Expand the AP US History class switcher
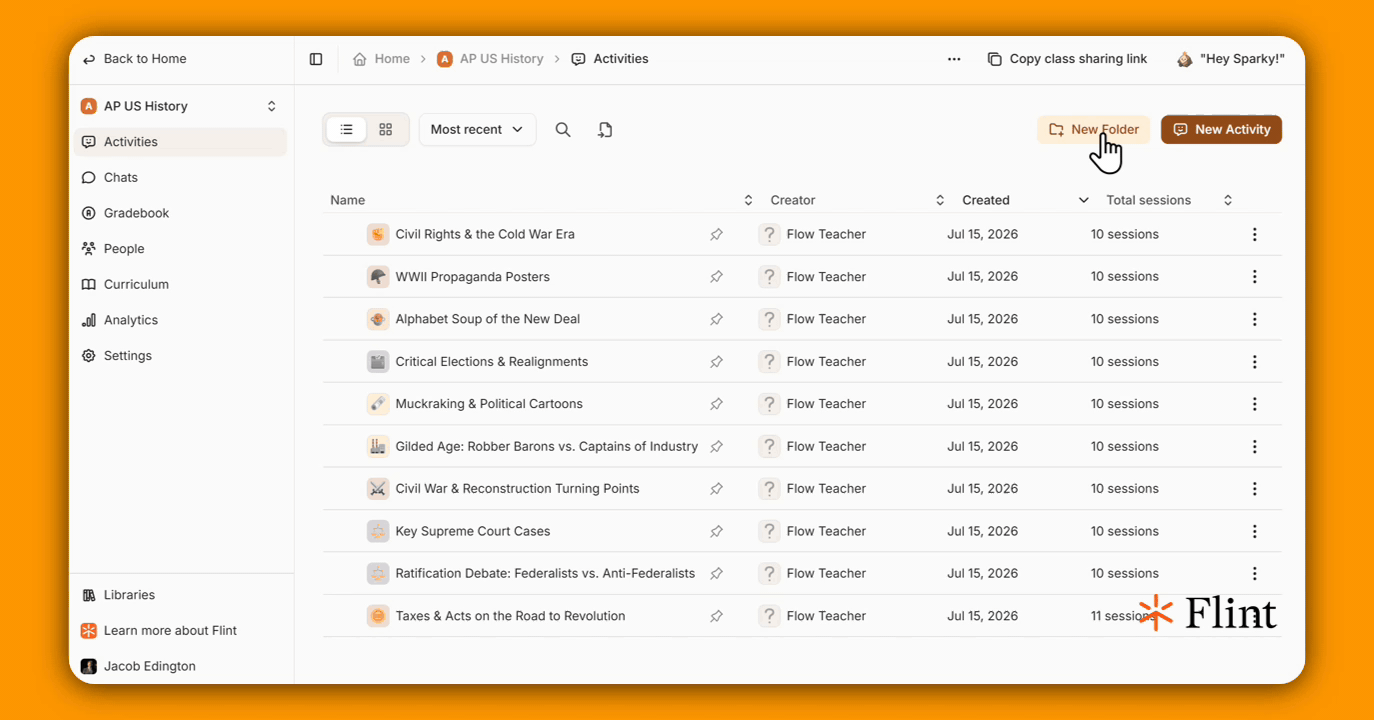This screenshot has width=1374, height=720. [271, 106]
